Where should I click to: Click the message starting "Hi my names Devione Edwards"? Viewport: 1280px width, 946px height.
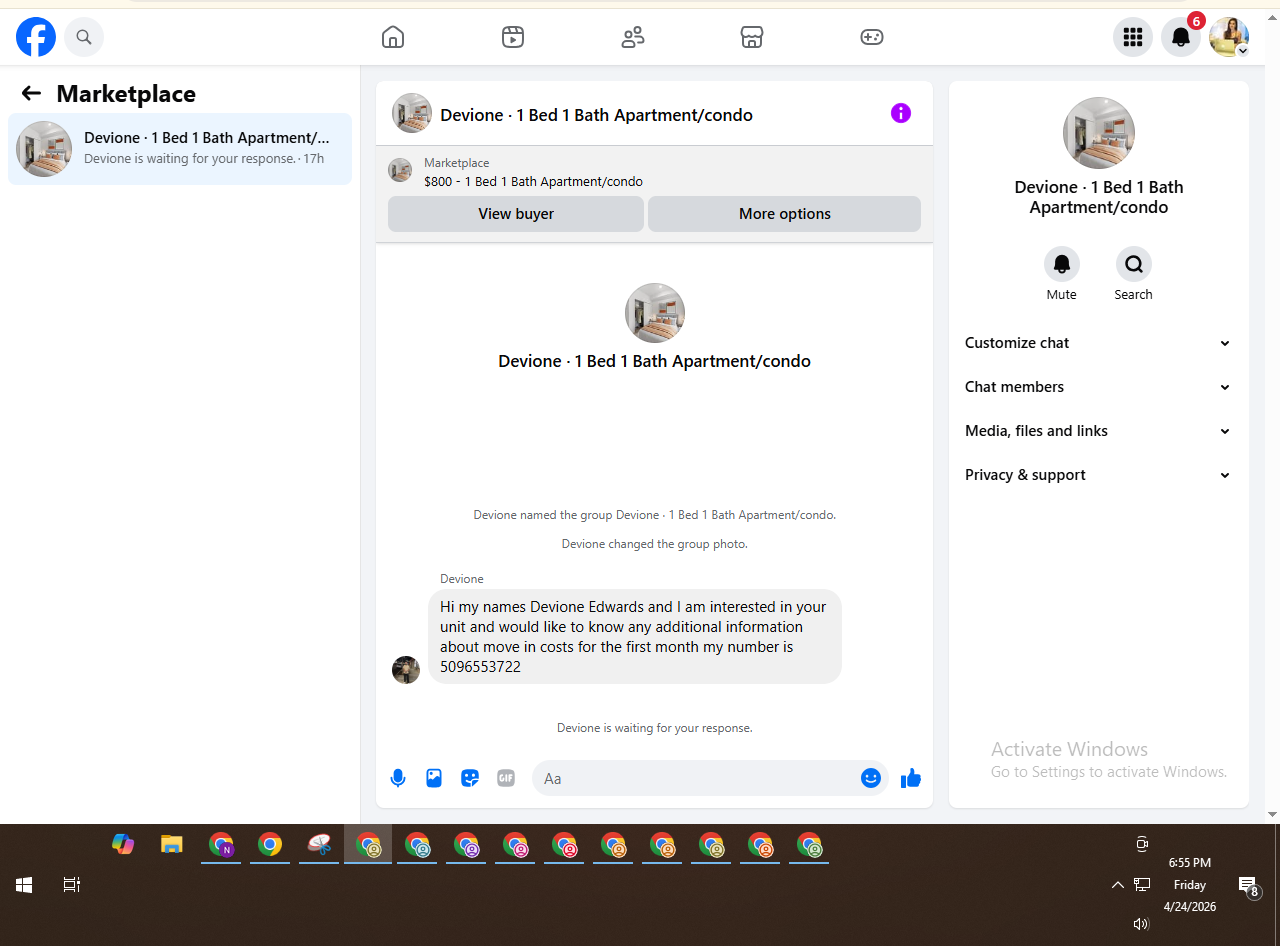click(x=635, y=636)
